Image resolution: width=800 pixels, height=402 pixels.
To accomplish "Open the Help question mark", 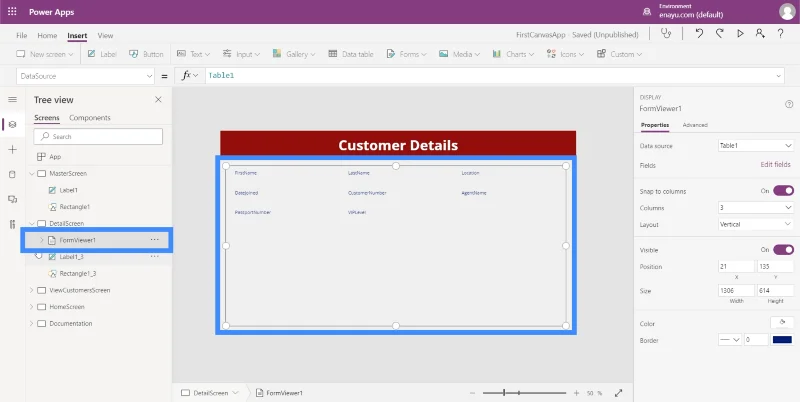I will click(781, 34).
